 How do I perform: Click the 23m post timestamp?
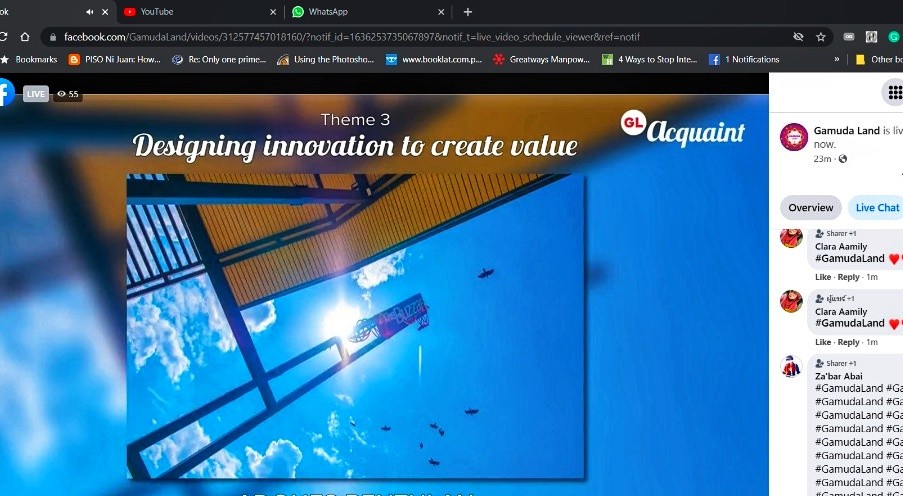tap(822, 159)
